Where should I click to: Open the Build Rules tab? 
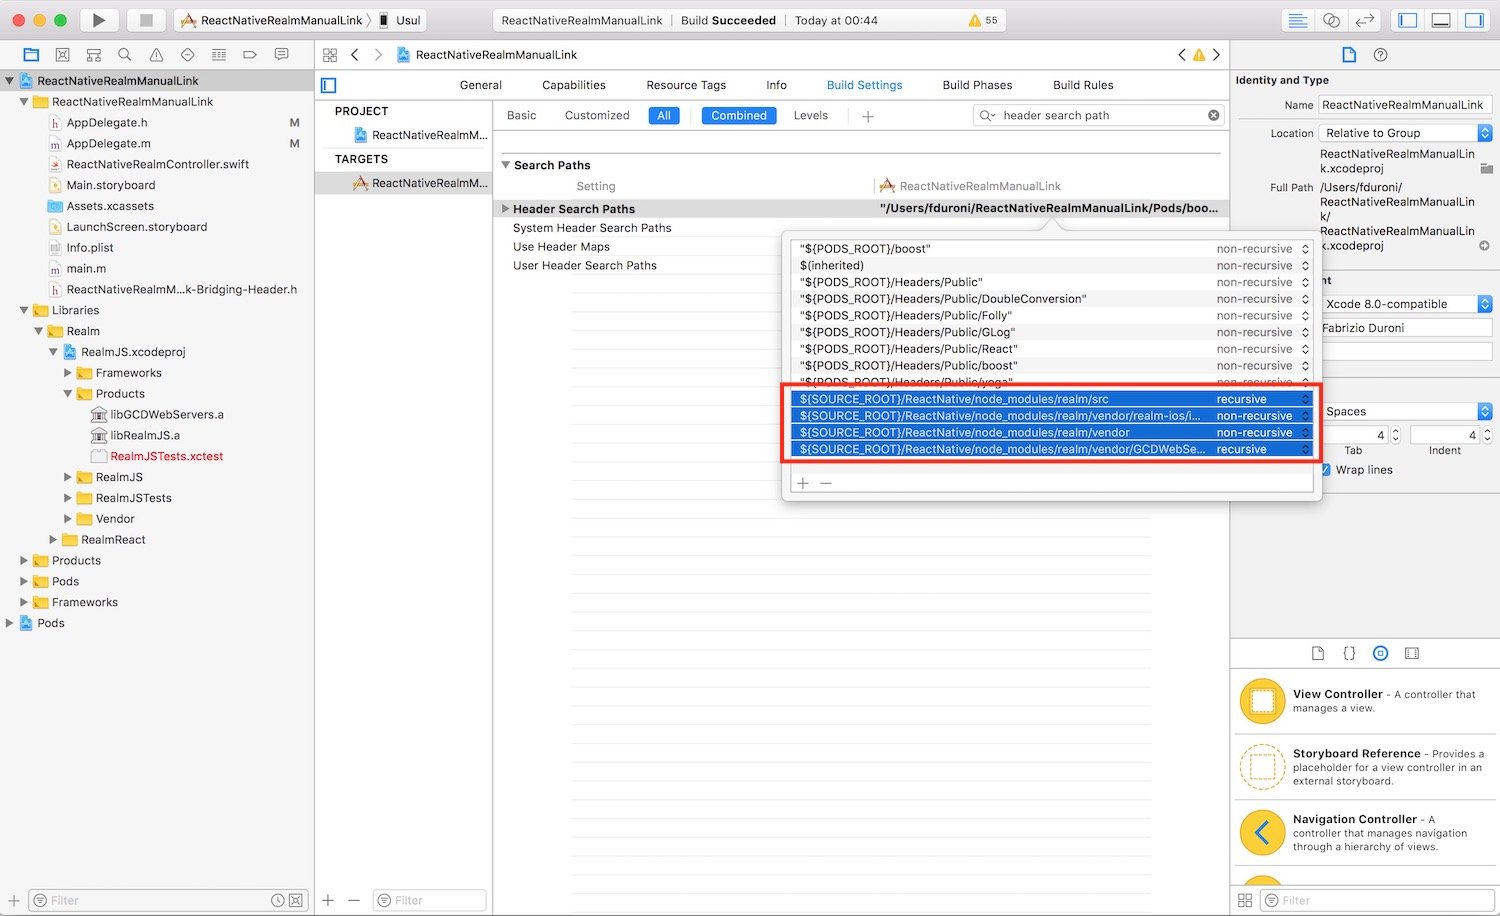tap(1083, 85)
